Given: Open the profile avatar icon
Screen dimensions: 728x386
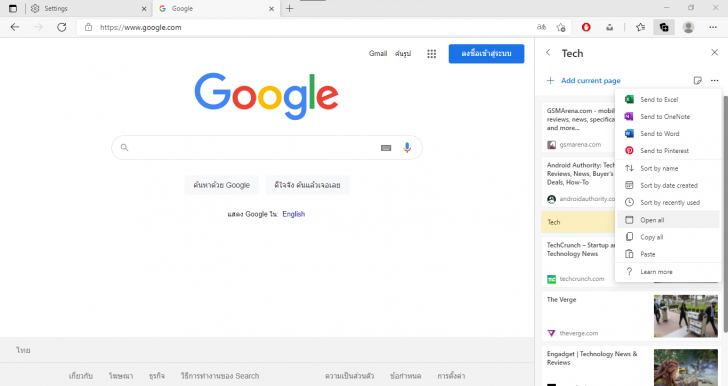Looking at the screenshot, I should click(x=689, y=27).
